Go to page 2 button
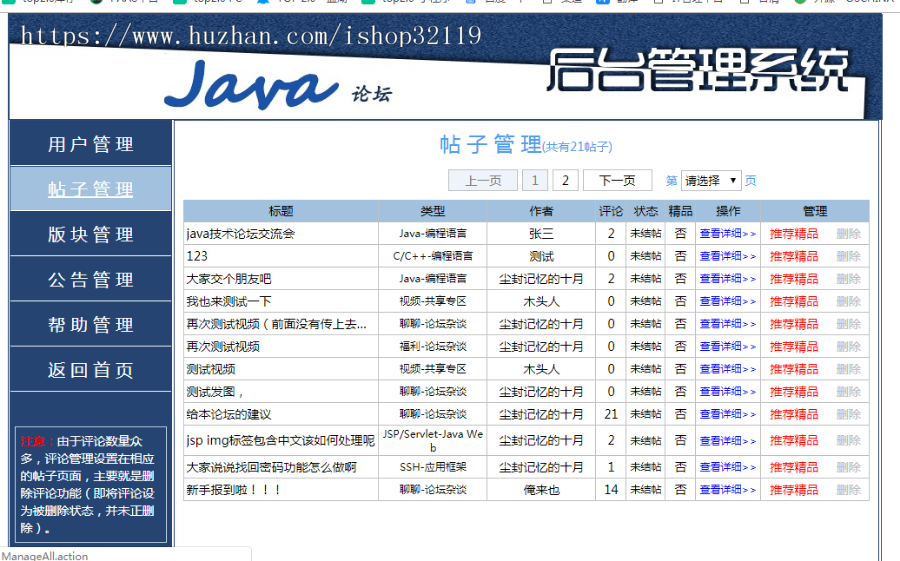The image size is (900, 561). pyautogui.click(x=565, y=180)
